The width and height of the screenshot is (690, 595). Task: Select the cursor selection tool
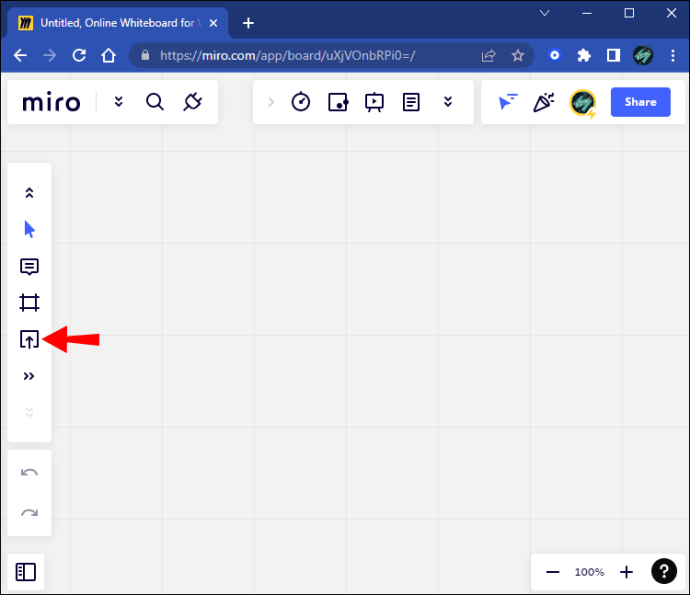(x=29, y=229)
